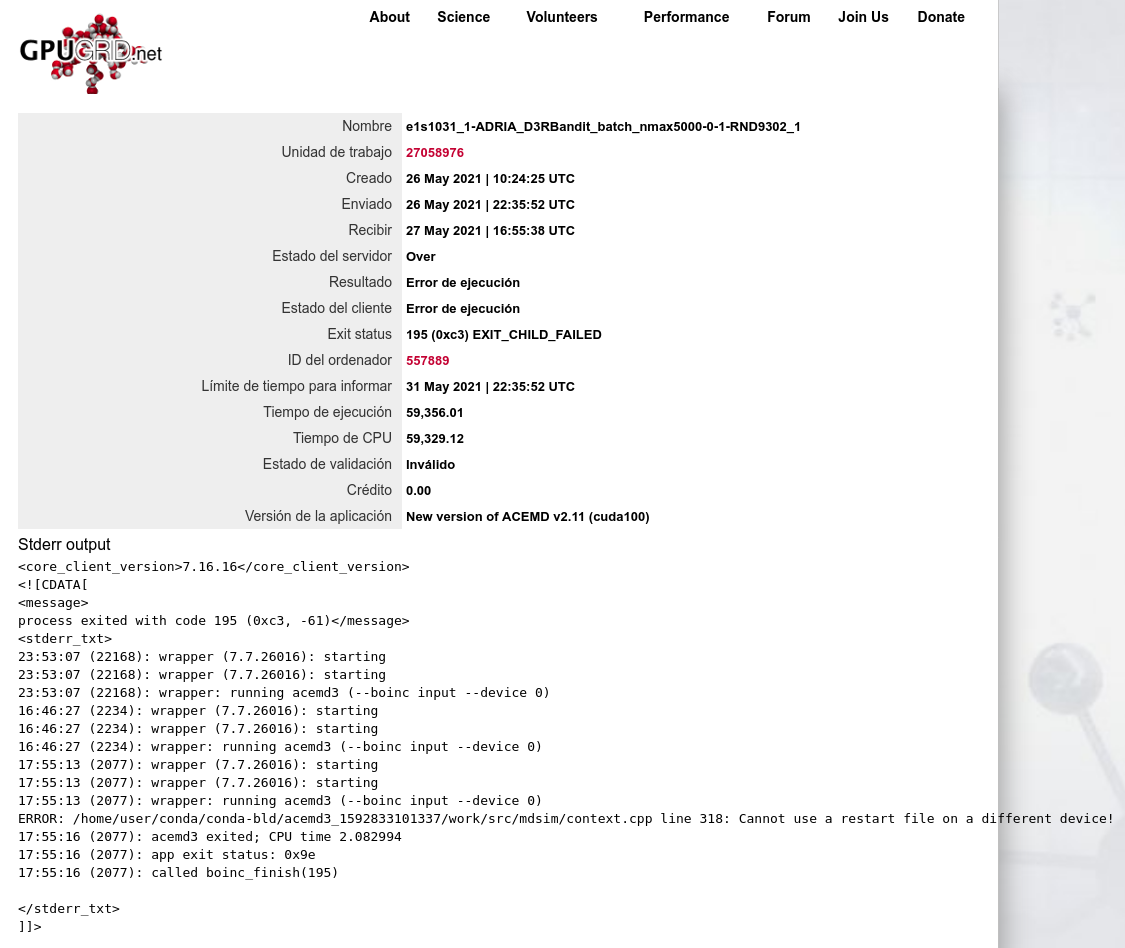Open the About menu item
The image size is (1125, 948).
[x=389, y=17]
